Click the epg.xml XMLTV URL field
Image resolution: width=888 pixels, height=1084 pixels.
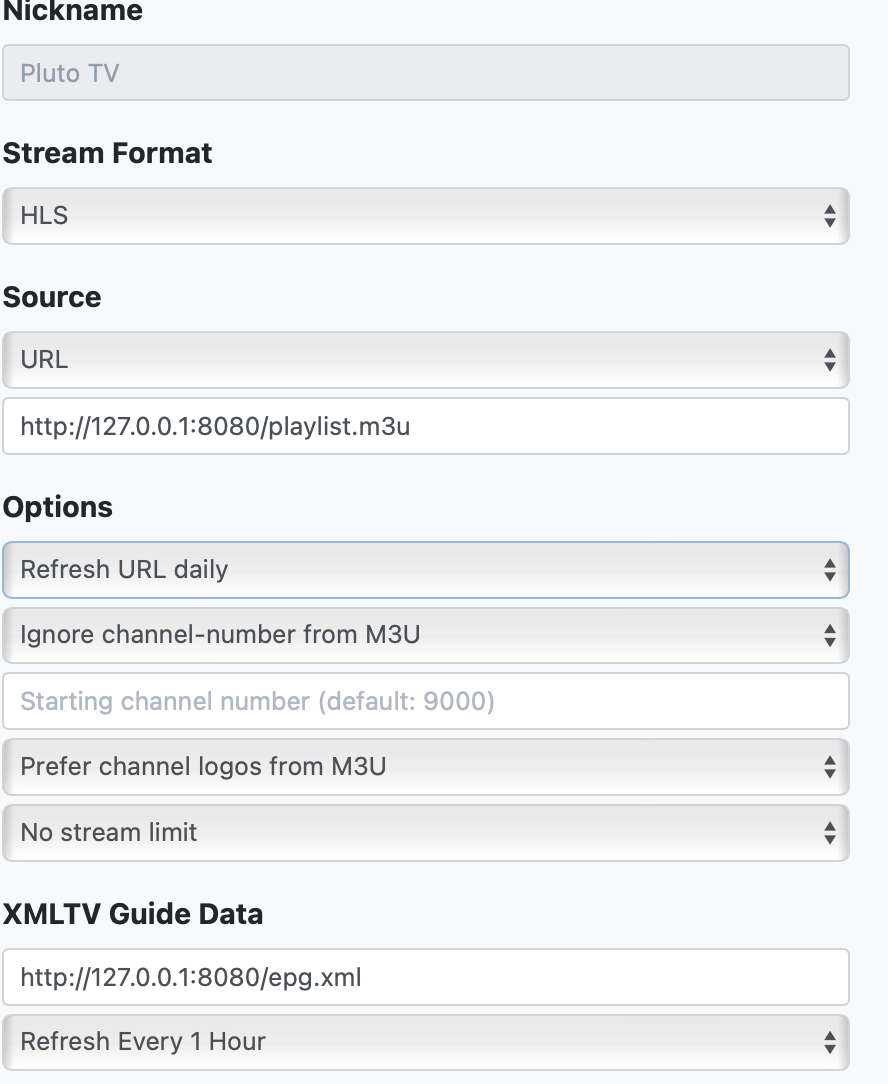[425, 977]
